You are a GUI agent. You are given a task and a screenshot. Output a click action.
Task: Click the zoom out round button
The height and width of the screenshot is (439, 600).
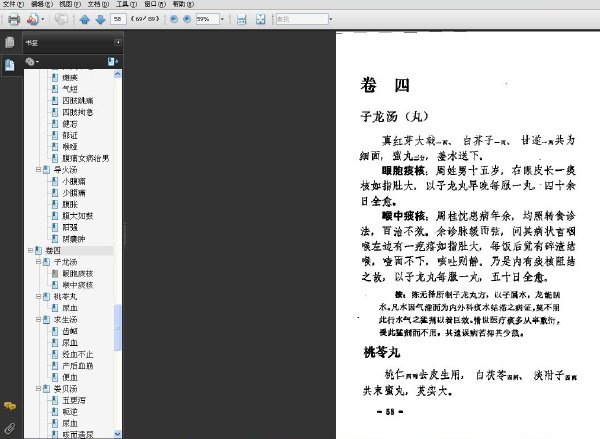[174, 19]
